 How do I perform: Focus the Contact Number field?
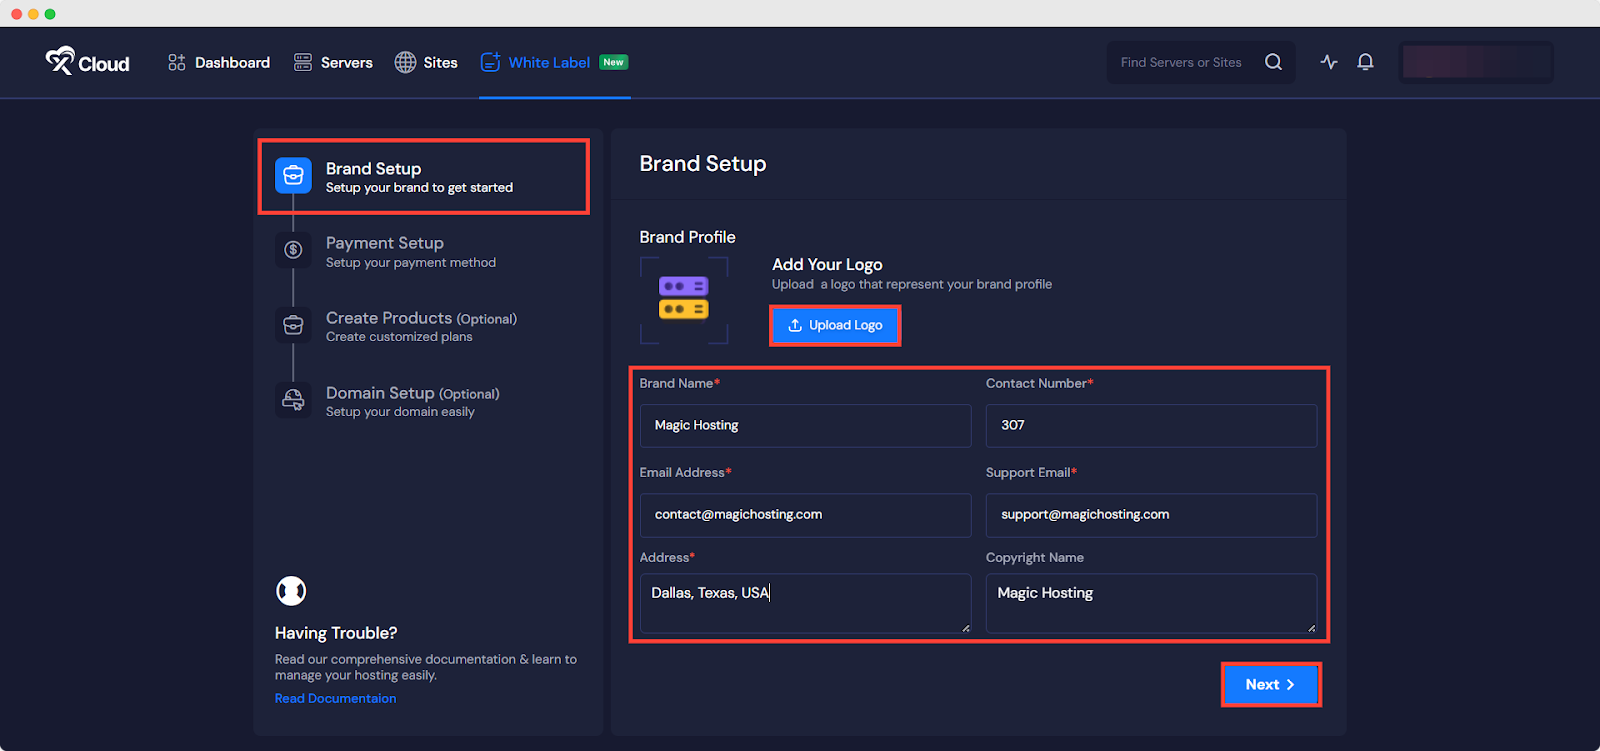(x=1151, y=426)
